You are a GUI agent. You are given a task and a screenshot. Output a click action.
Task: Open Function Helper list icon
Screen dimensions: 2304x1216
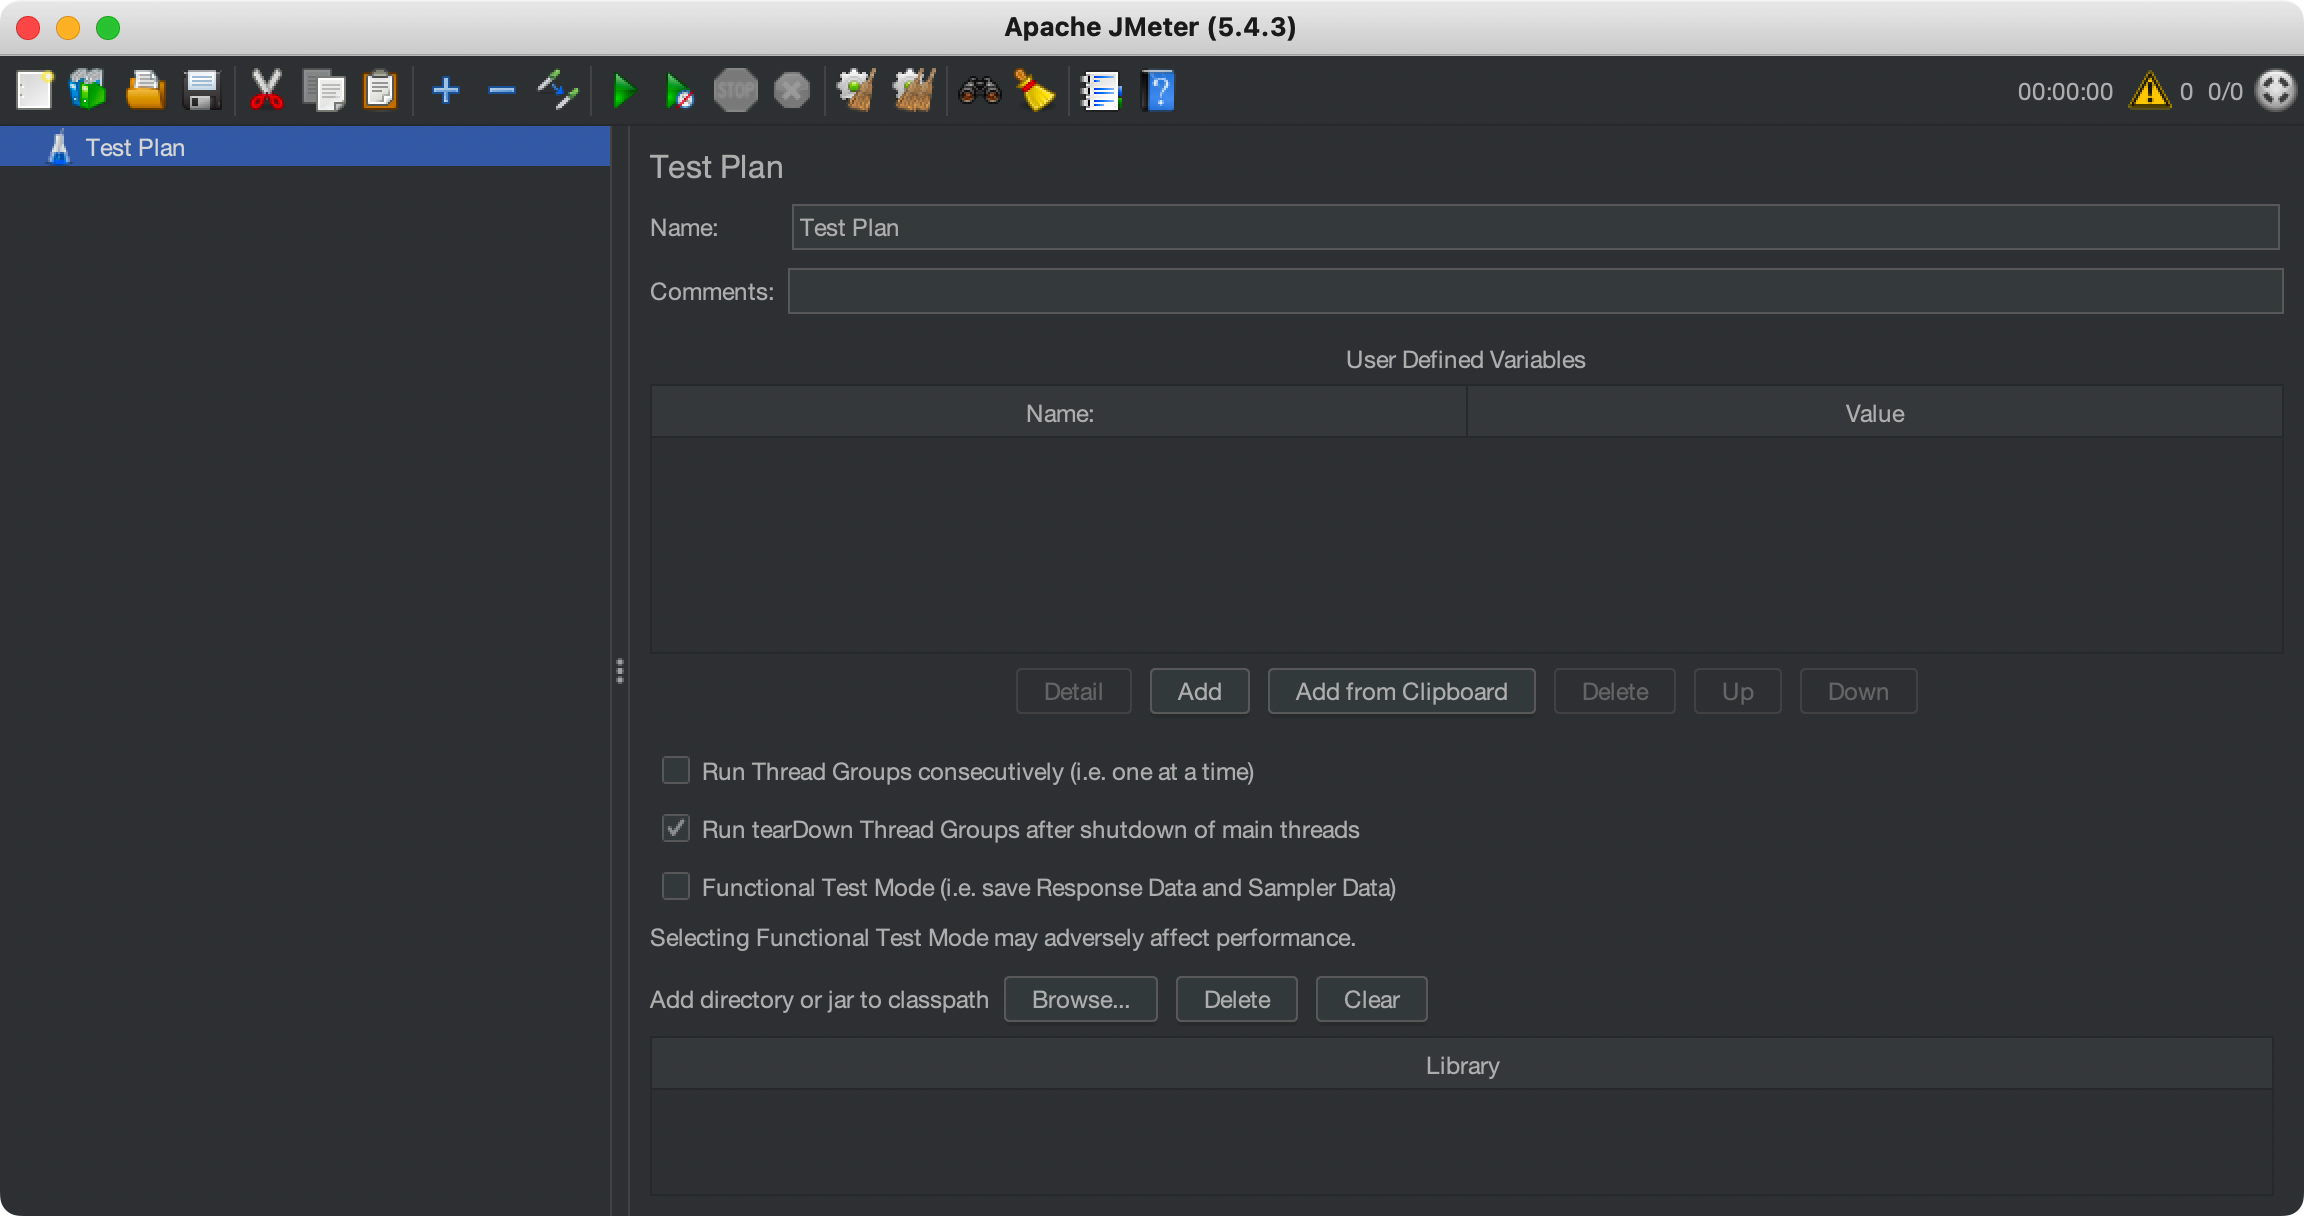pyautogui.click(x=1101, y=91)
